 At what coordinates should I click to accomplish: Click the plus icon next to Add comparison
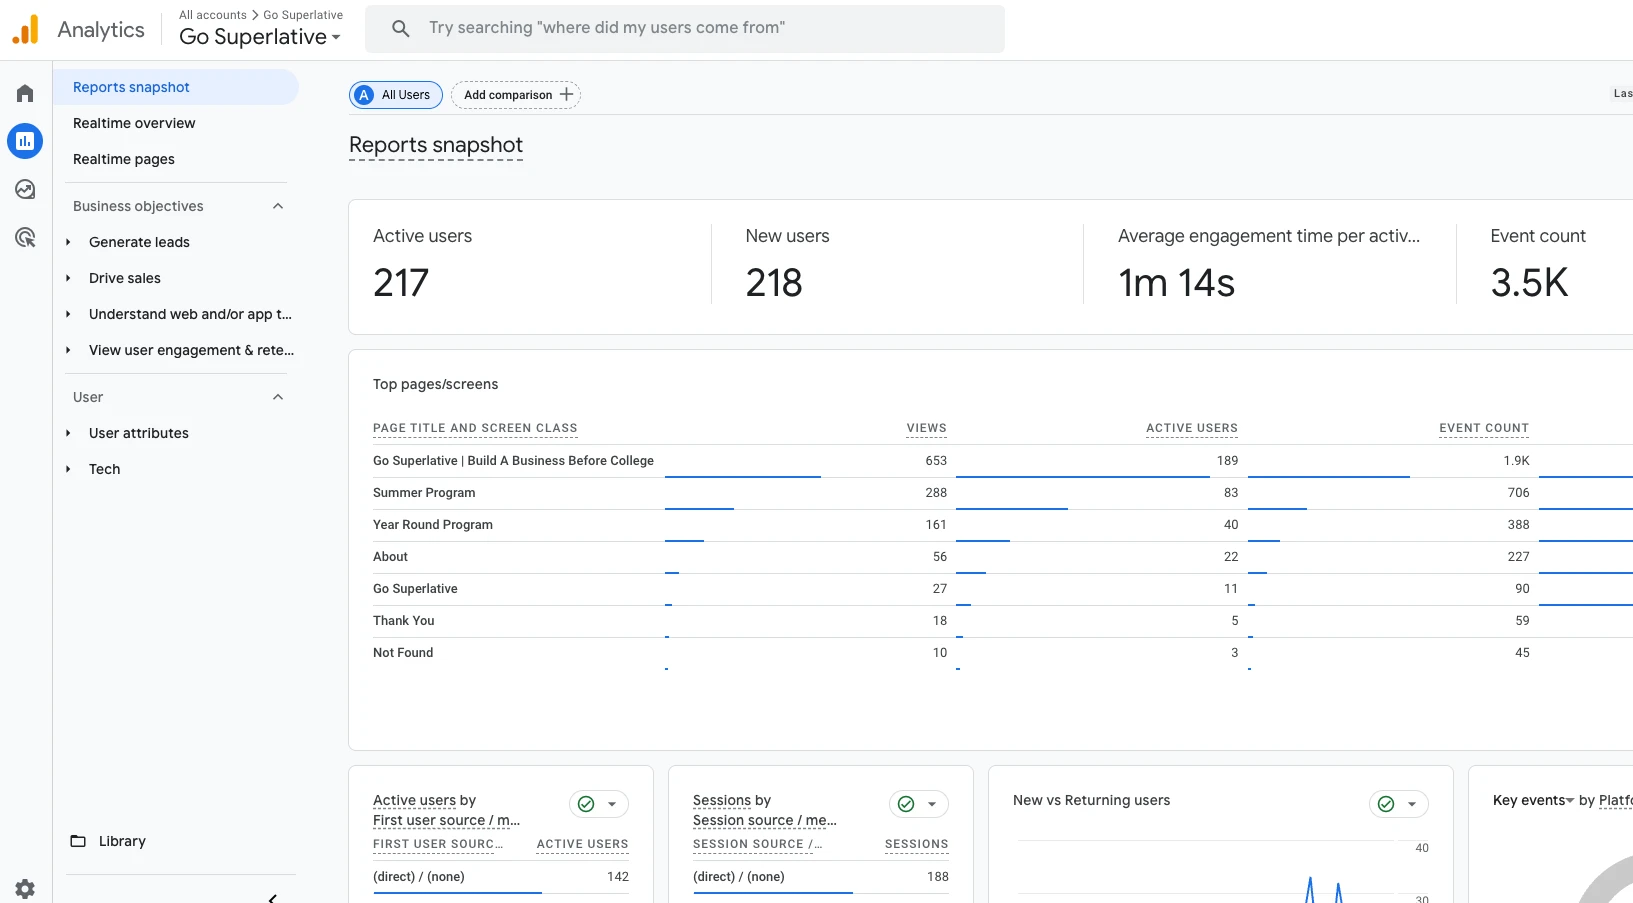pos(566,94)
